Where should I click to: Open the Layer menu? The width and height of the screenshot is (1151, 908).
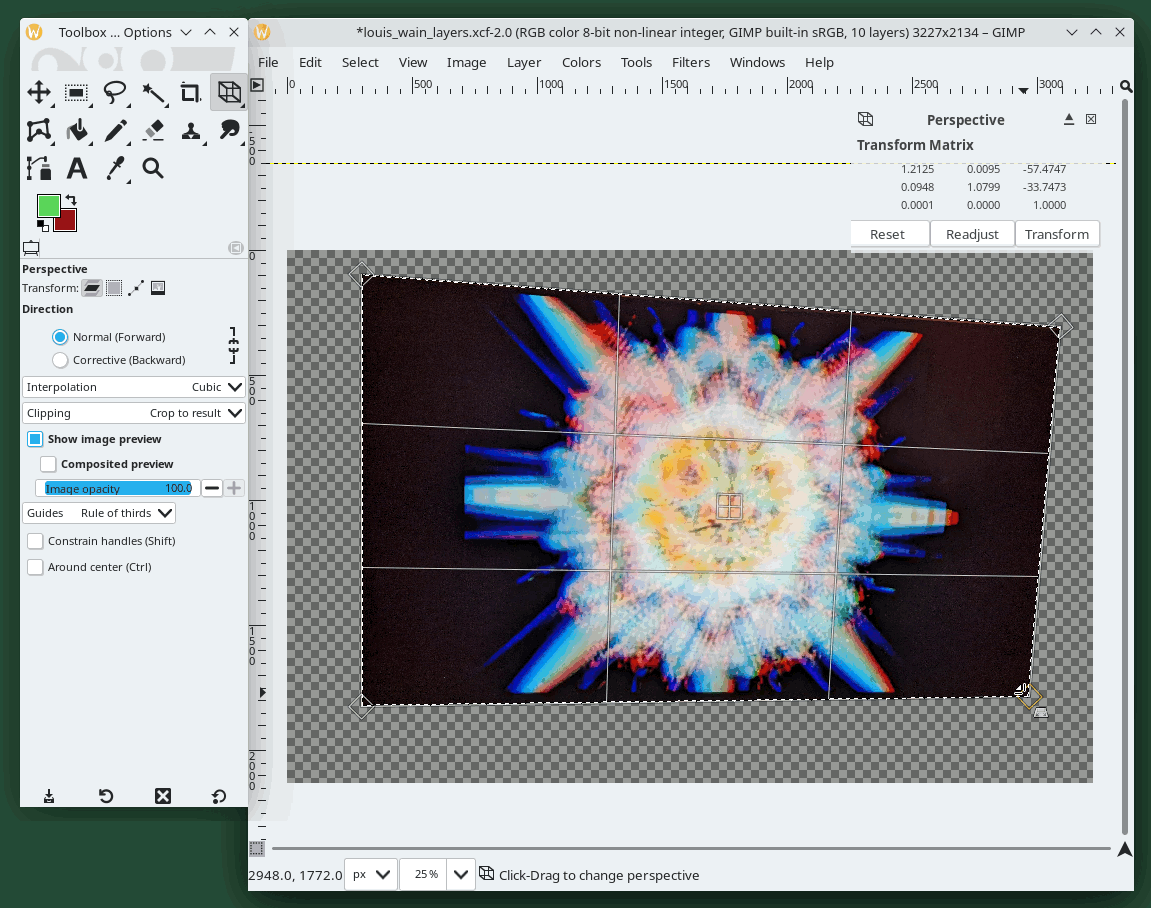coord(524,62)
